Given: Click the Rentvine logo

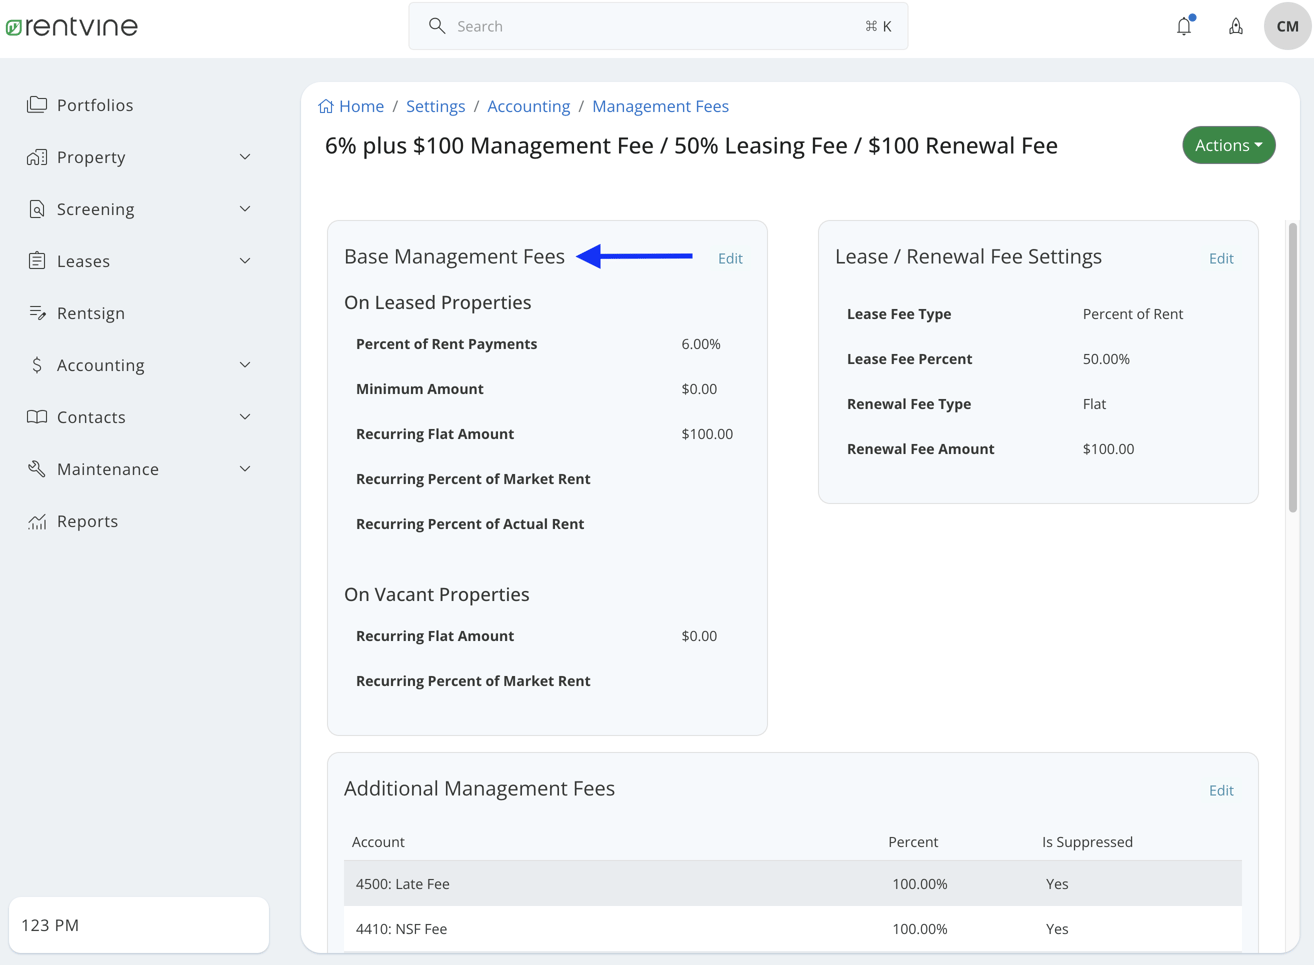Looking at the screenshot, I should 71,26.
